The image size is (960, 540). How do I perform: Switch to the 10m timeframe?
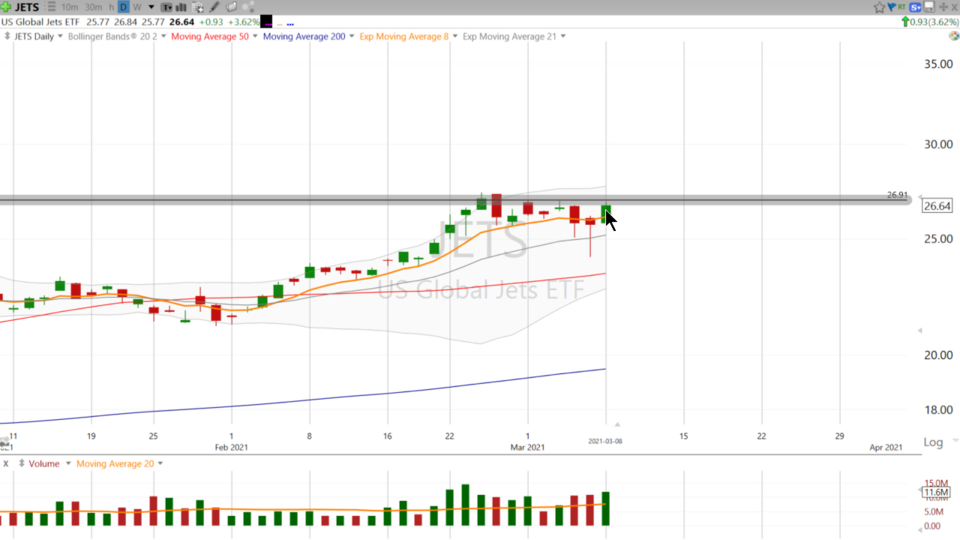pos(70,7)
